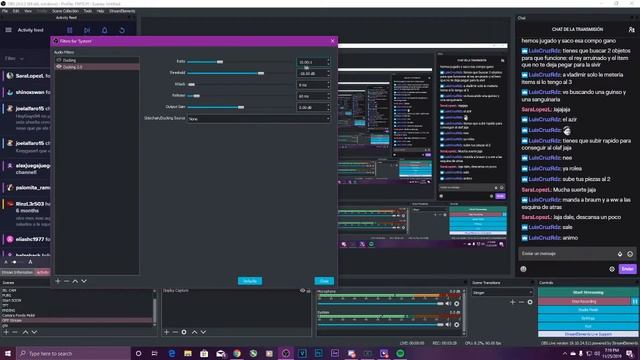Click the Close button in Filters dialog
This screenshot has width=640, height=360.
pyautogui.click(x=324, y=281)
